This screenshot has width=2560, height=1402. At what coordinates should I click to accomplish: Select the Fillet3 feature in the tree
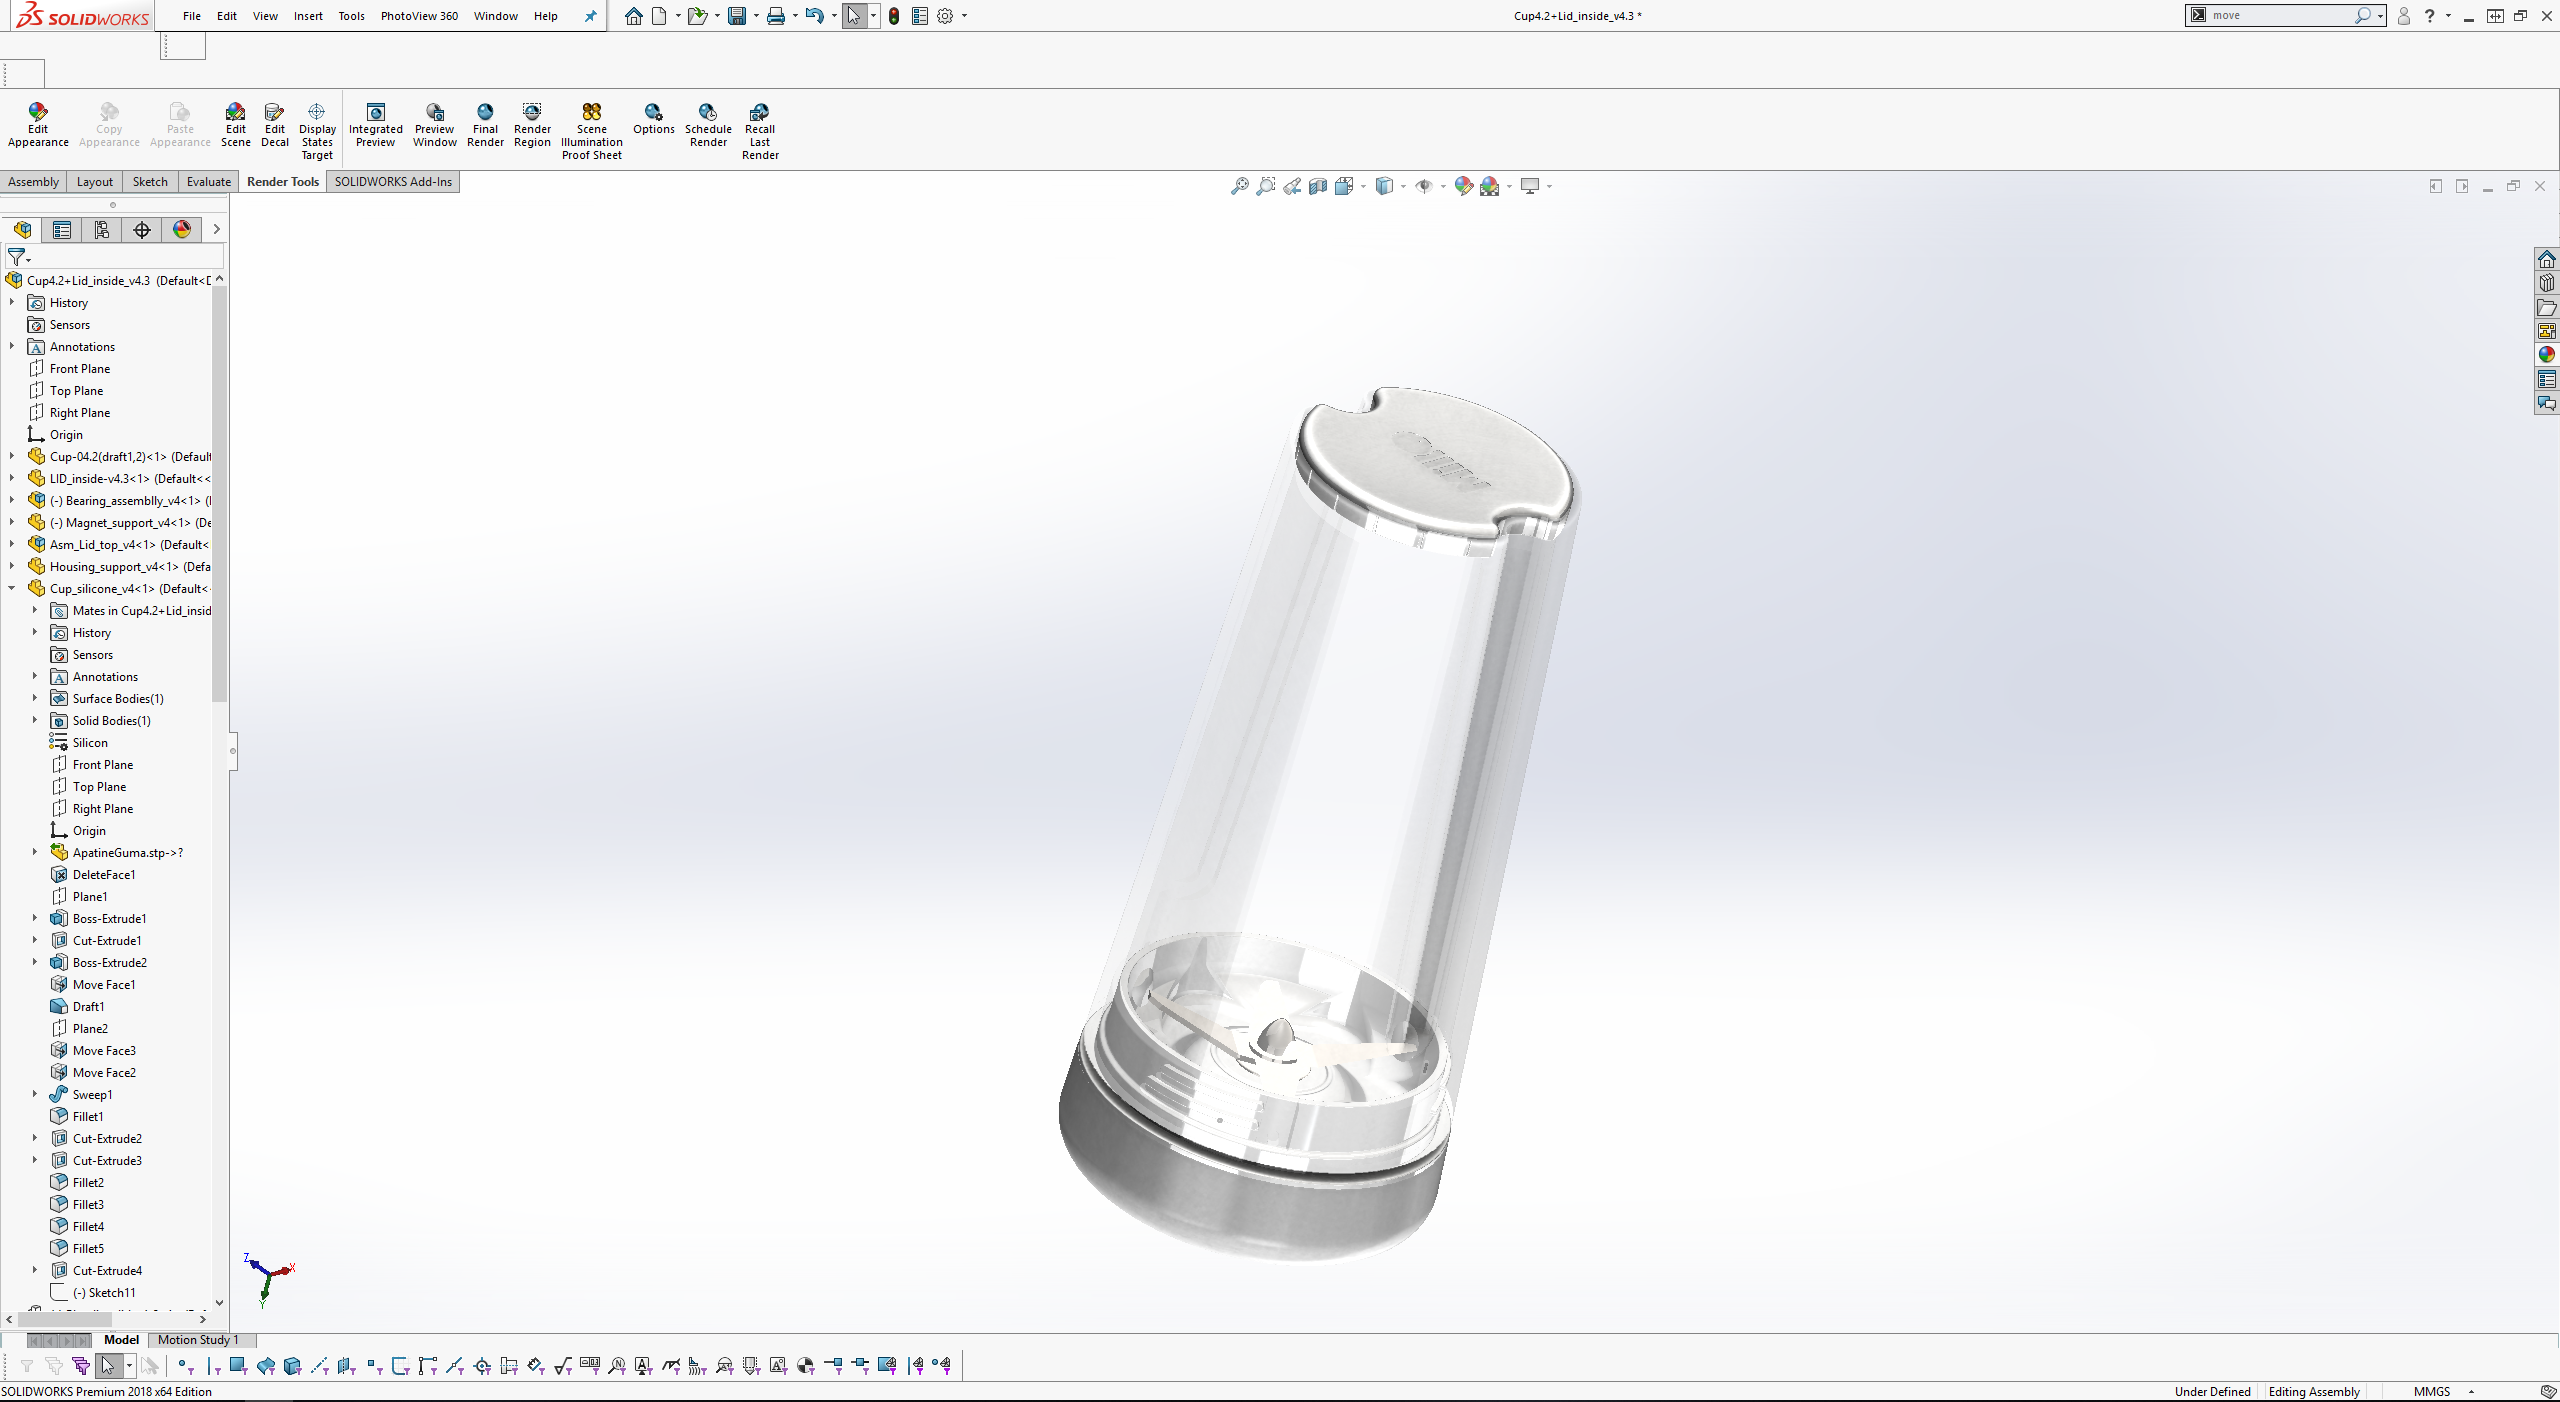tap(88, 1204)
